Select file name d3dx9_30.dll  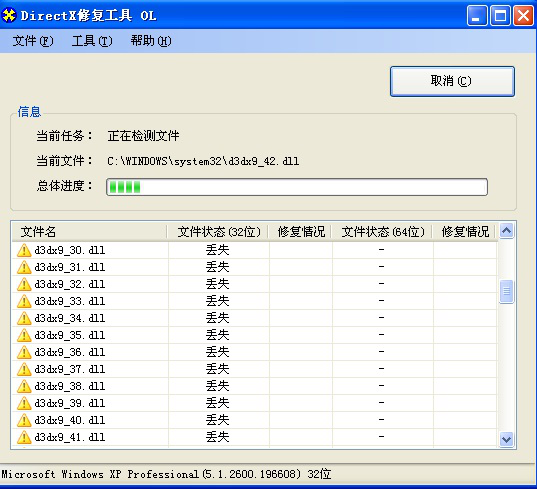click(x=70, y=250)
